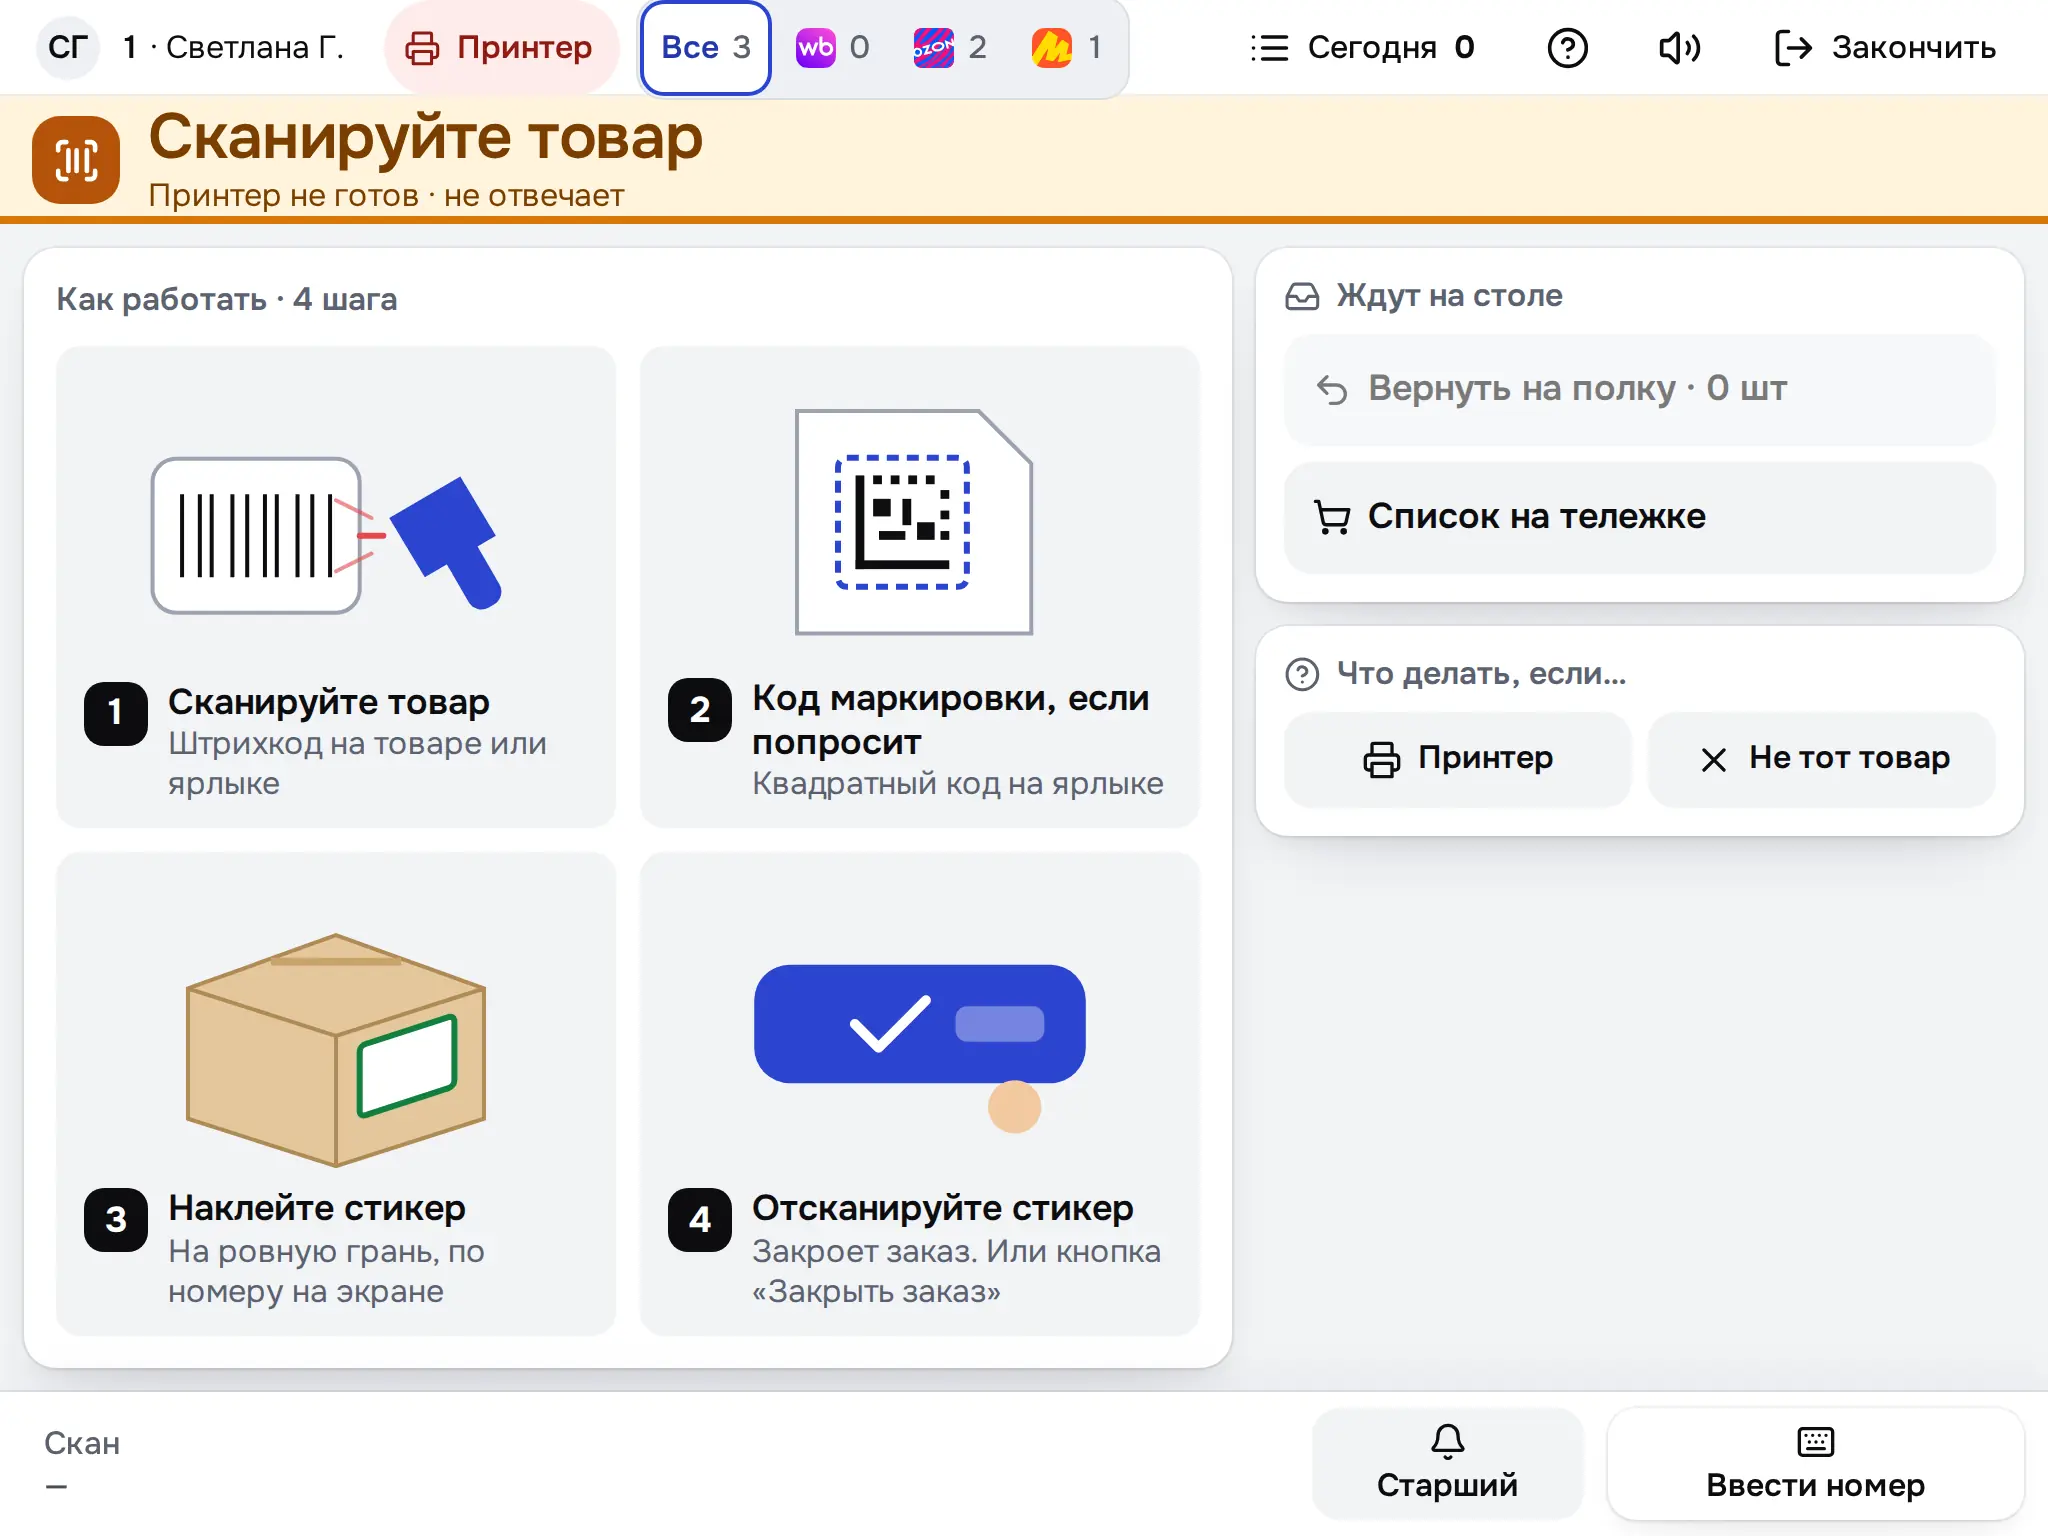Click the barcode scanner illustration in step 1
Screen dimensions: 2048x1536
[327, 535]
